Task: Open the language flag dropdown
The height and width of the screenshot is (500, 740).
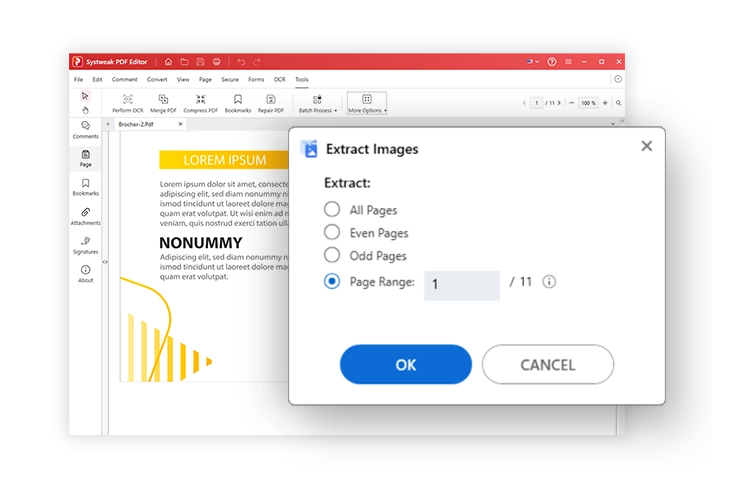Action: [533, 62]
